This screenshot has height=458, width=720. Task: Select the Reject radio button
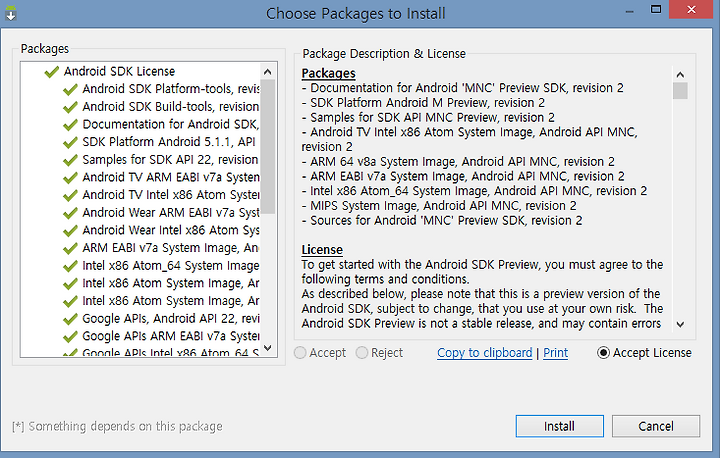(362, 353)
